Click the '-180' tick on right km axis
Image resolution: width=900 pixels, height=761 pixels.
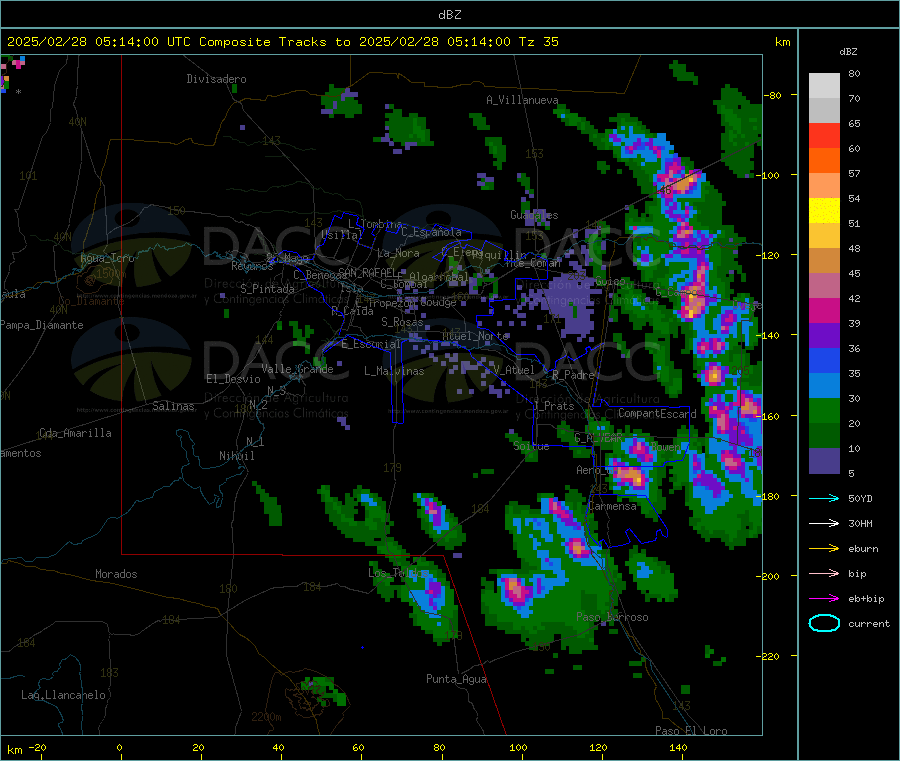(769, 496)
